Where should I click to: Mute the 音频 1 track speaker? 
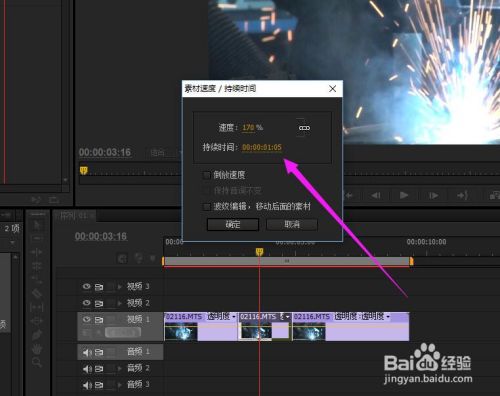click(x=87, y=352)
